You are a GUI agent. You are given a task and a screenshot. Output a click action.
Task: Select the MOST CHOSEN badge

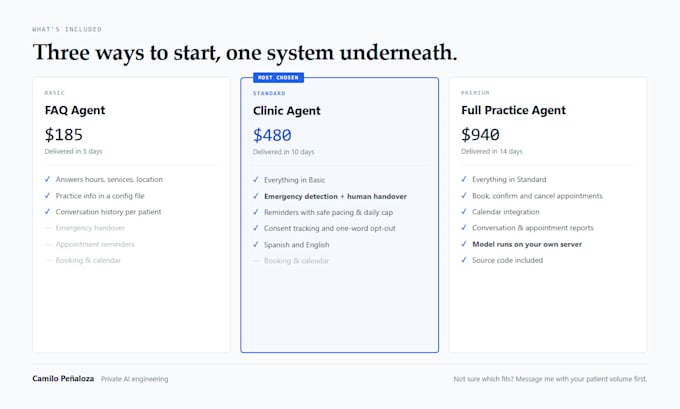(278, 78)
